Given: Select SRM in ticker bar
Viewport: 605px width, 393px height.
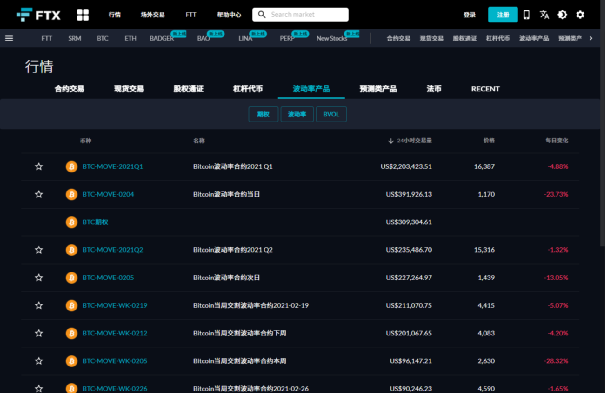Looking at the screenshot, I should coord(75,38).
